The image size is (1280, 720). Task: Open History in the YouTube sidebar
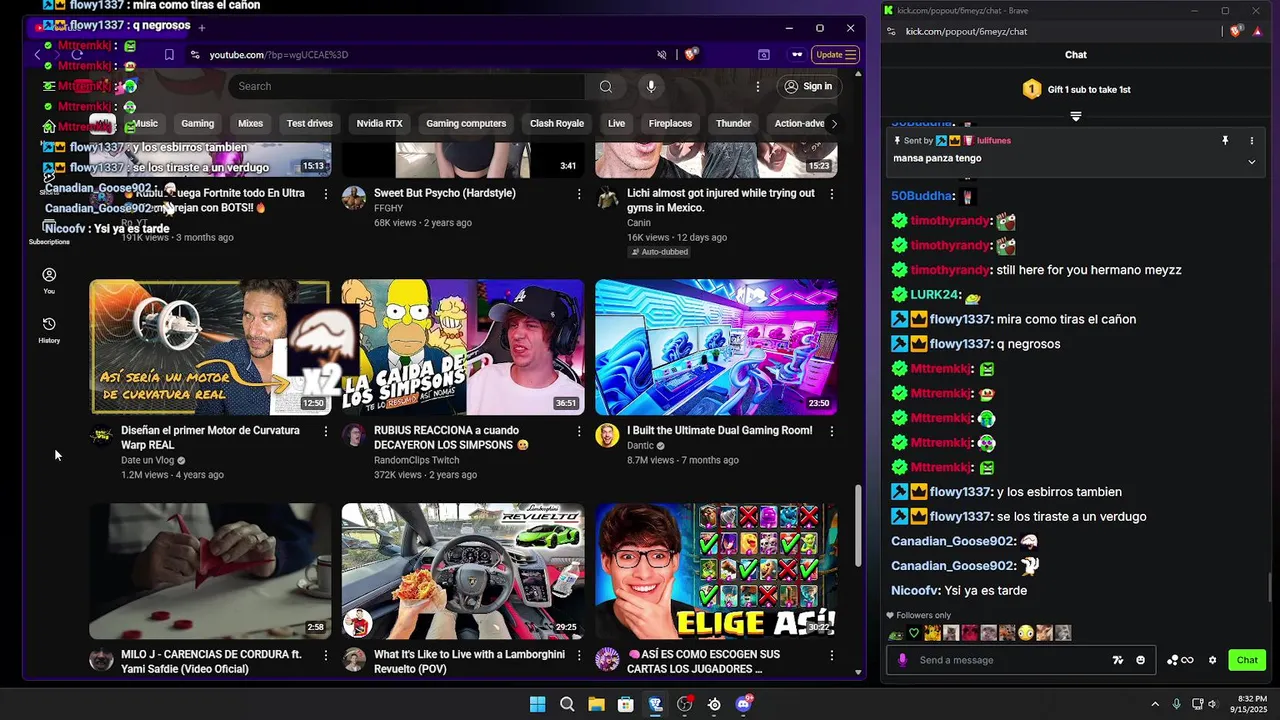(49, 330)
